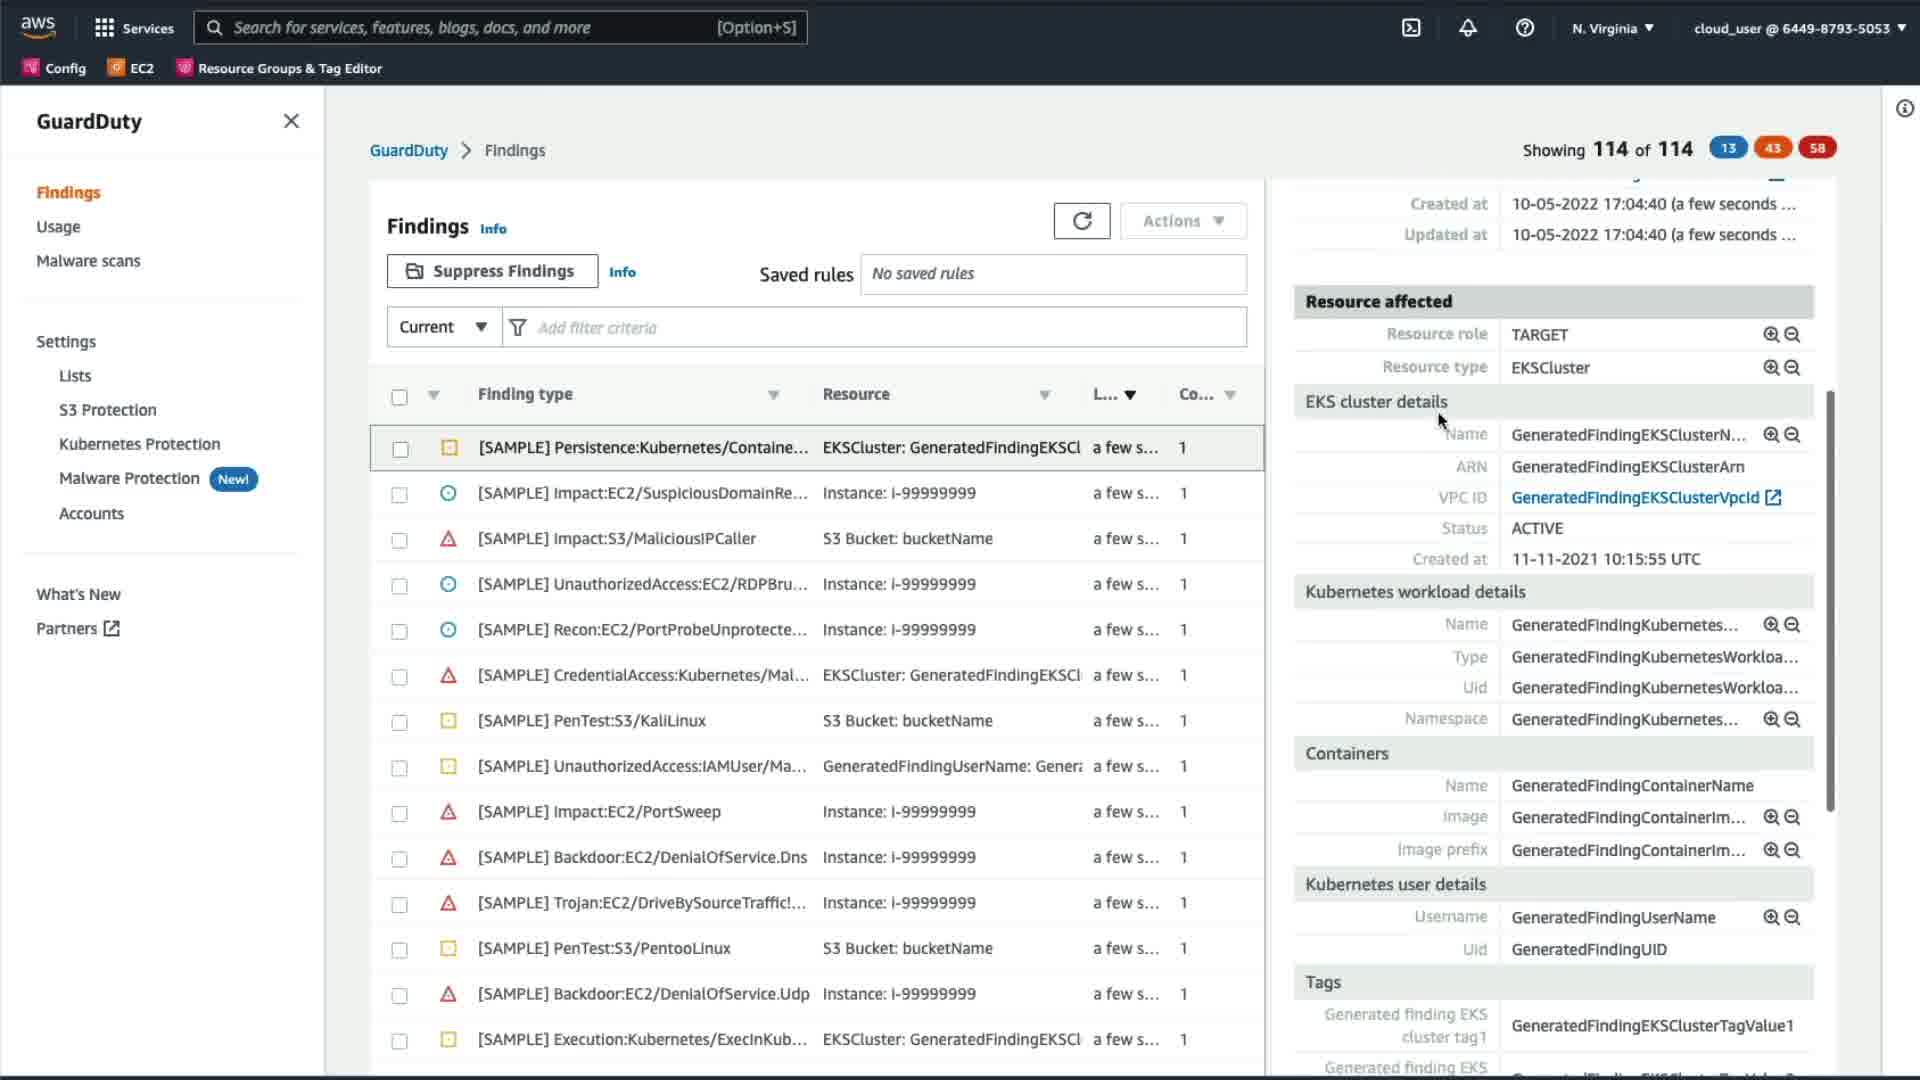Screen dimensions: 1920x1080
Task: Go to Malware scans in sidebar
Action: coord(88,261)
